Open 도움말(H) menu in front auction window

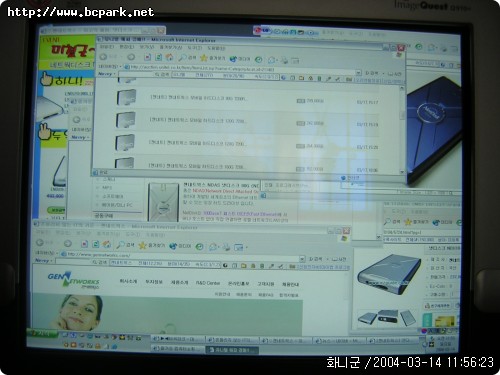pyautogui.click(x=216, y=48)
